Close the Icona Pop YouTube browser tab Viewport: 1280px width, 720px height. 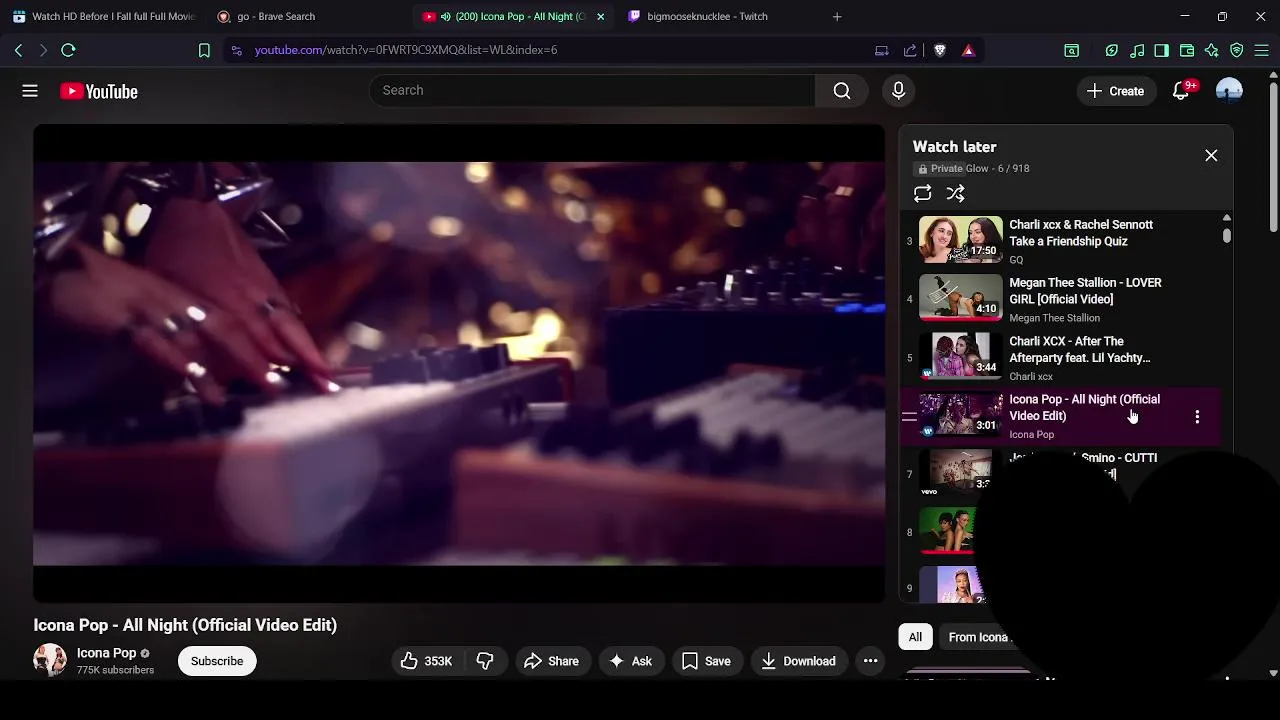pos(600,16)
